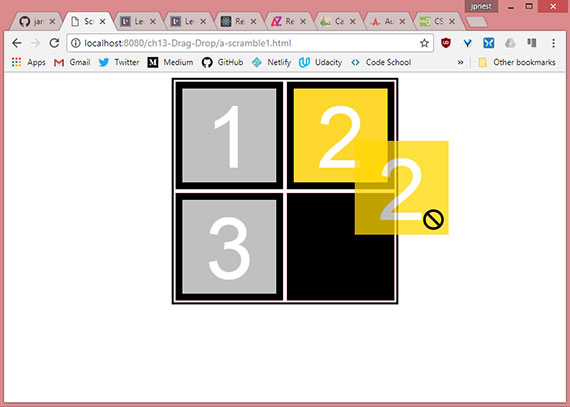Reload the page with the refresh icon
The width and height of the screenshot is (570, 407).
tap(55, 43)
